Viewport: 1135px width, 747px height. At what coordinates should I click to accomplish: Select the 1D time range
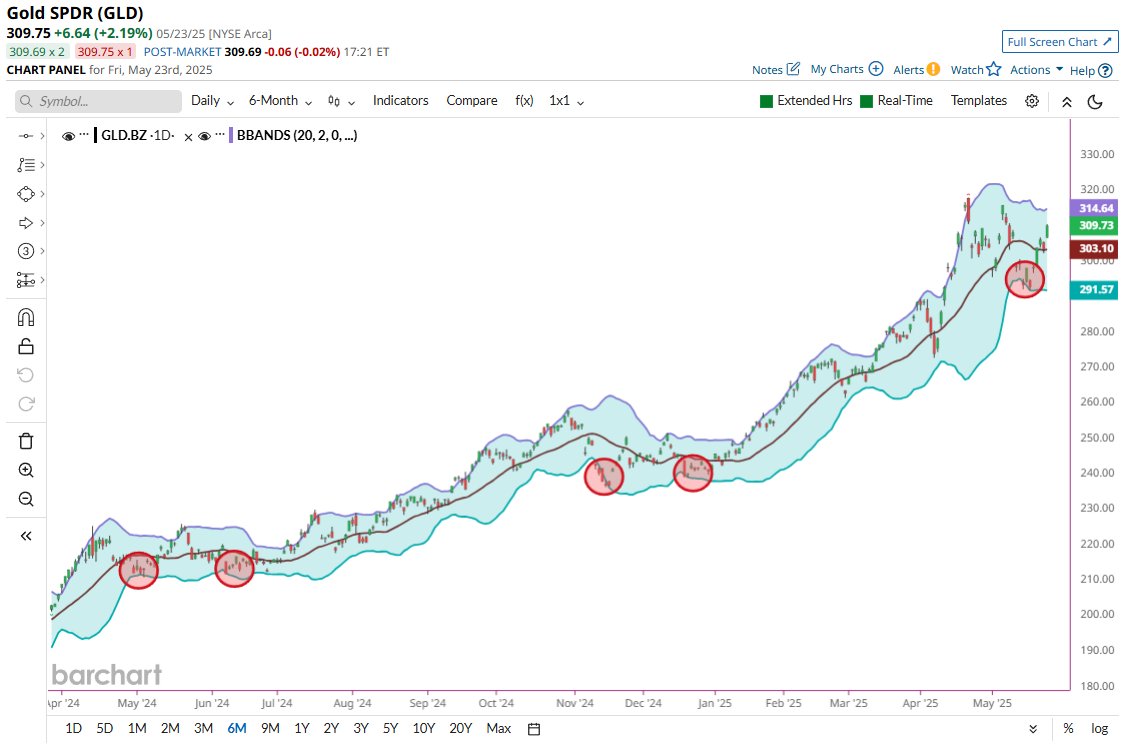(x=73, y=729)
